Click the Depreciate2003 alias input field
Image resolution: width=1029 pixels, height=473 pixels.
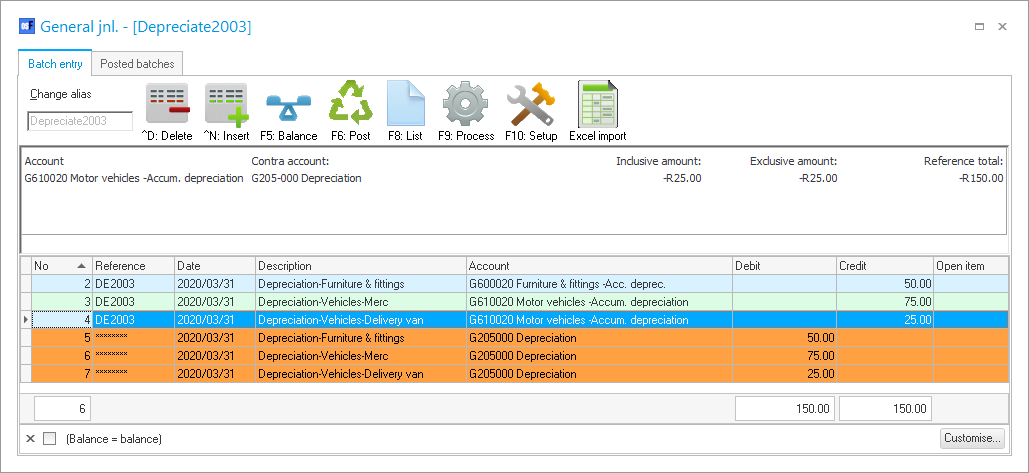click(80, 121)
